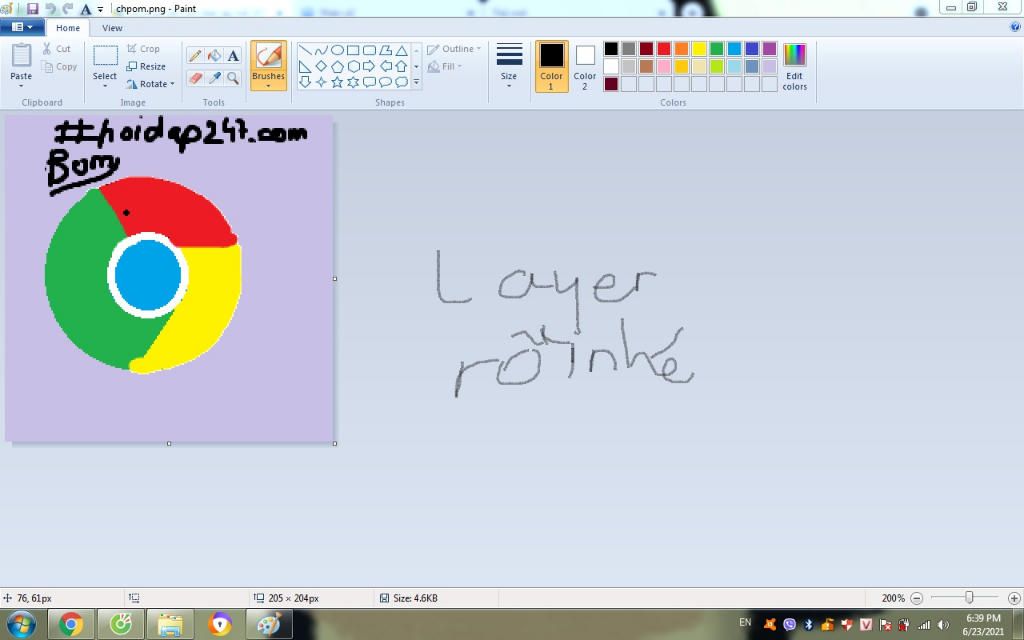
Task: Click the Undo arrow in title bar
Action: pos(50,8)
